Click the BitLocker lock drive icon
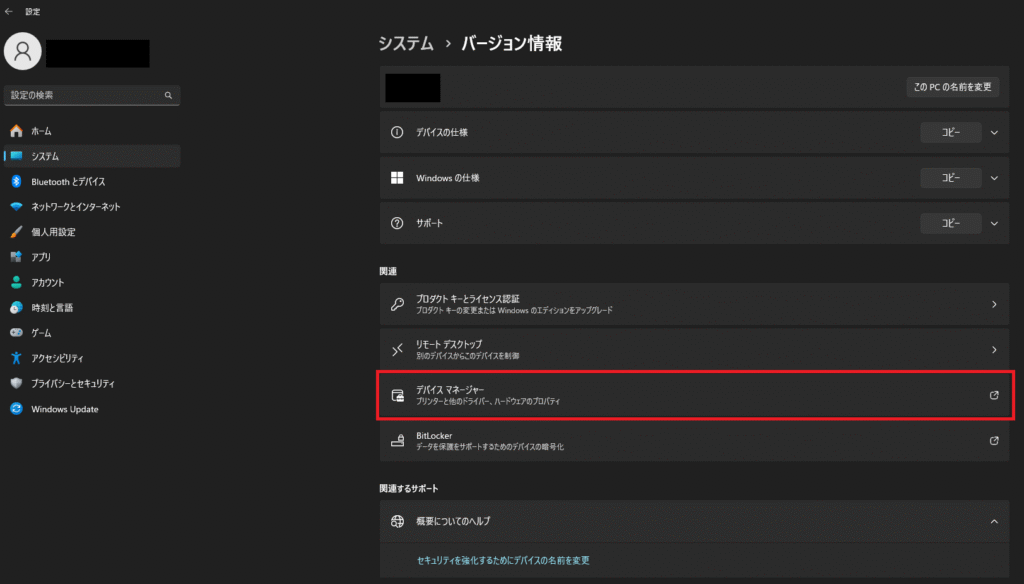 (x=397, y=441)
